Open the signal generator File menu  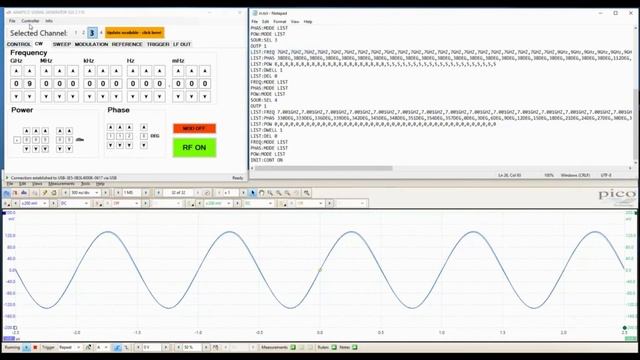(x=12, y=21)
